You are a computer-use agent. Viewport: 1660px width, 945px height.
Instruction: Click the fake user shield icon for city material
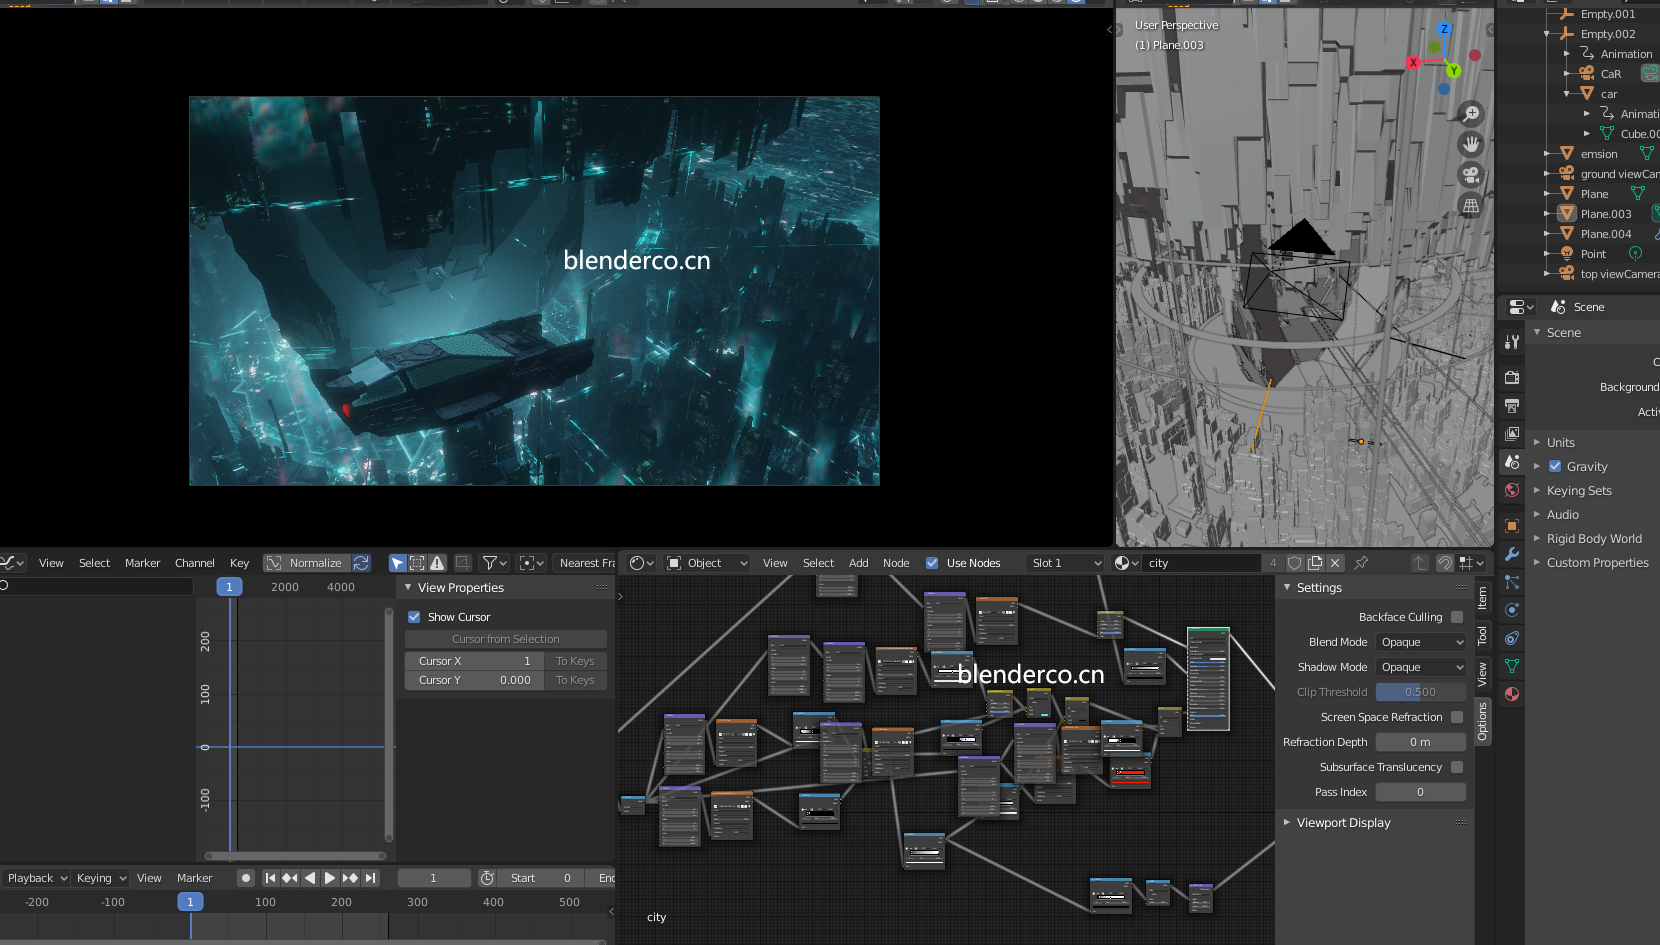[1295, 563]
